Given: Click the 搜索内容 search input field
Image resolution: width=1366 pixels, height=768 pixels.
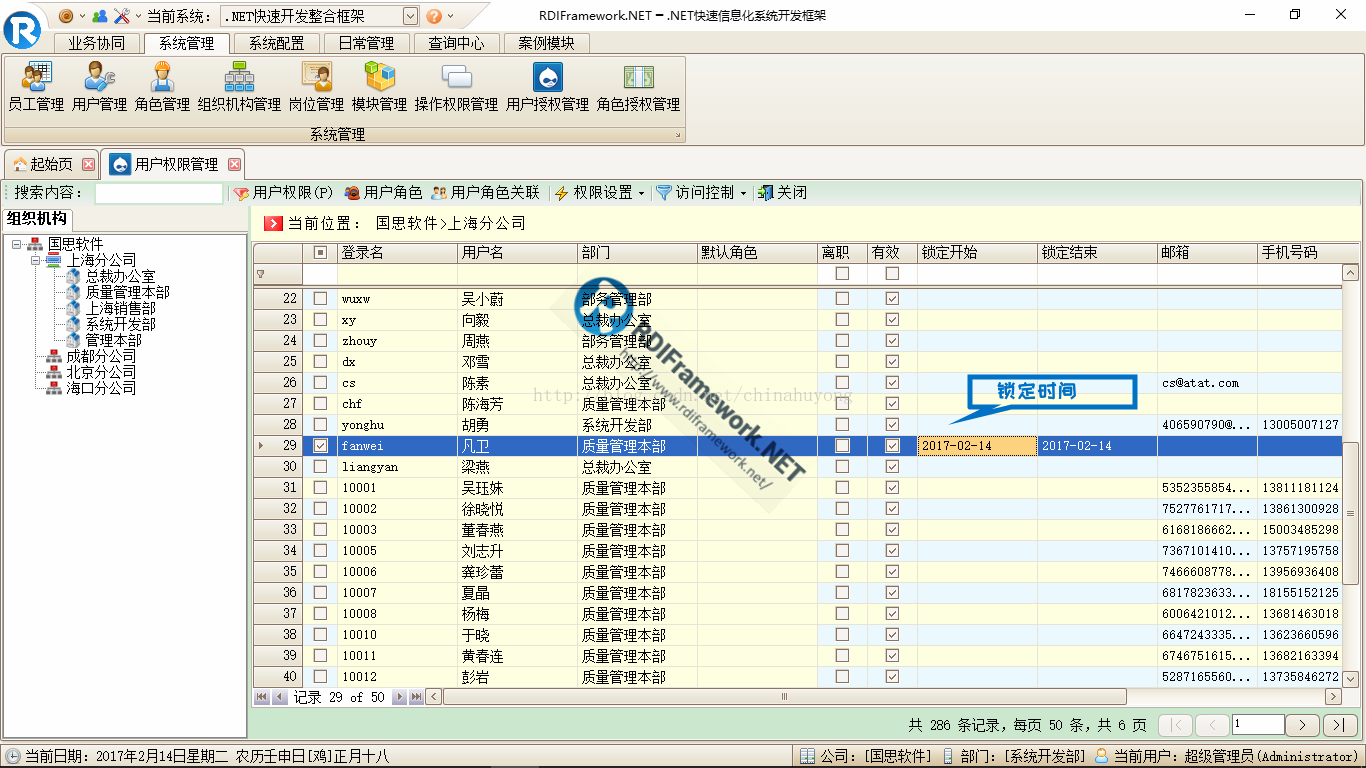Looking at the screenshot, I should tap(159, 193).
